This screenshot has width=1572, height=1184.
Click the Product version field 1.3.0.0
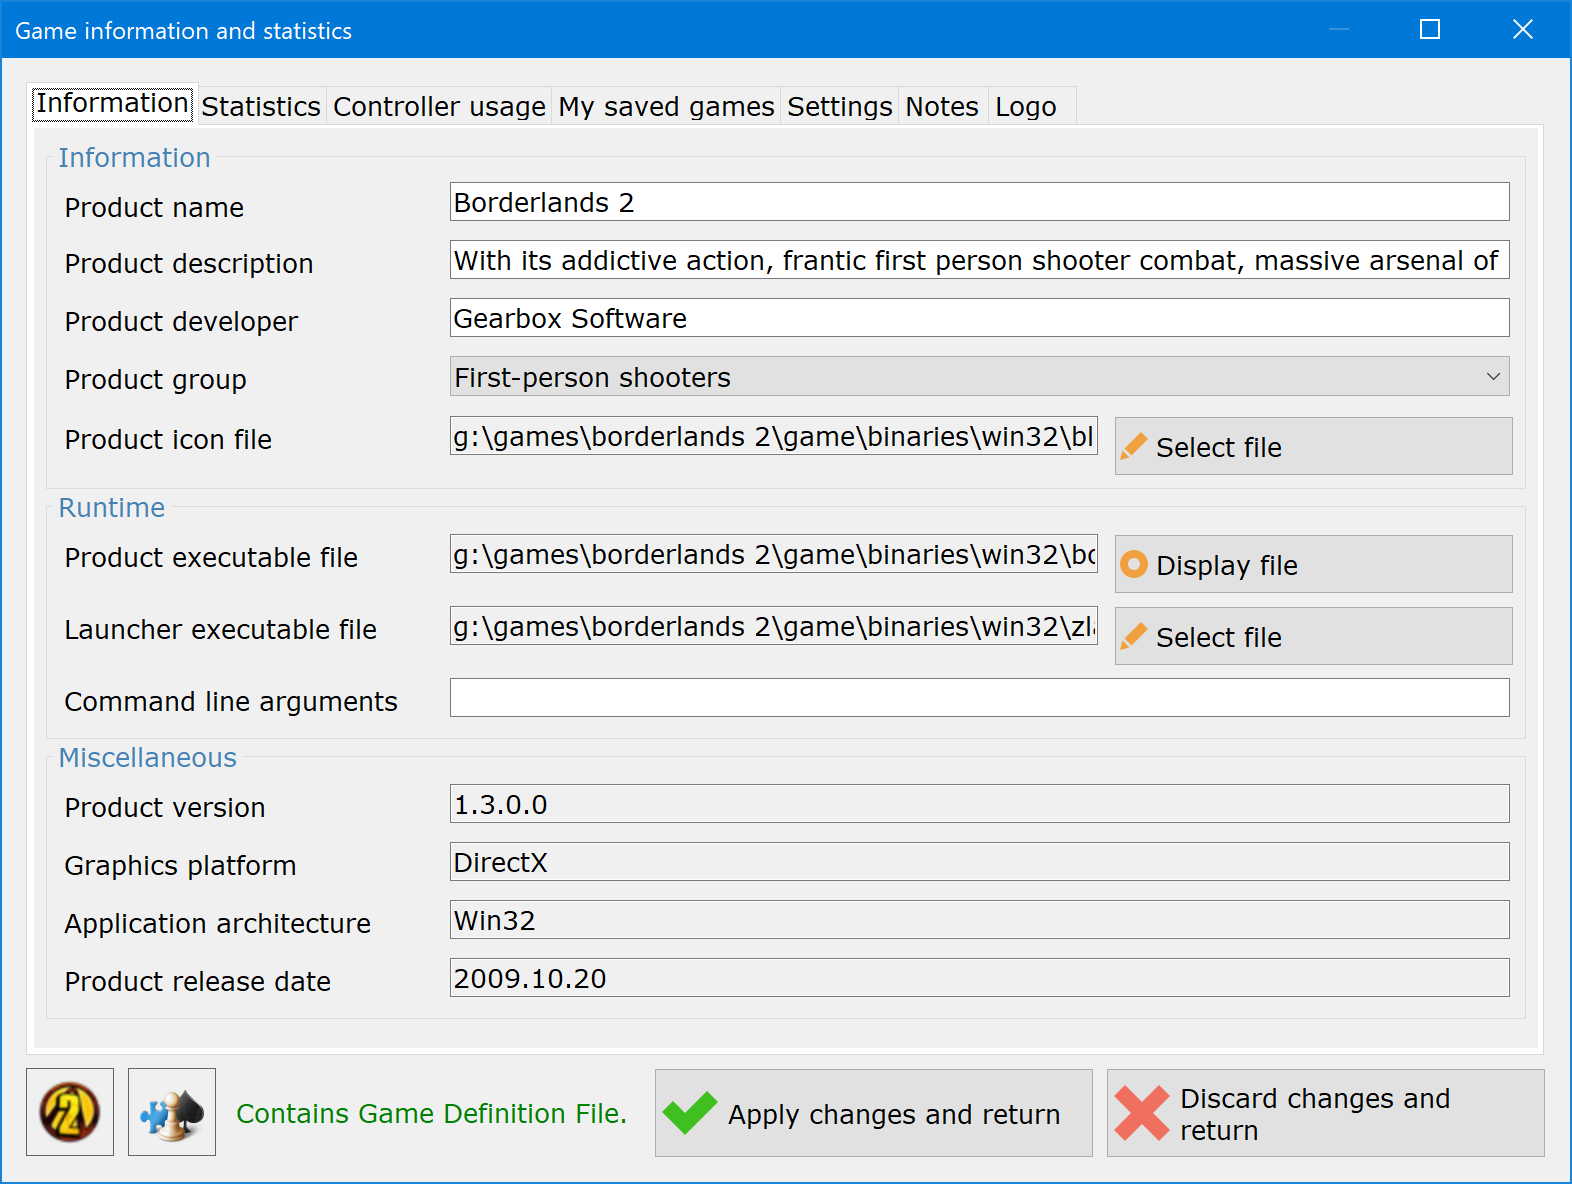980,804
